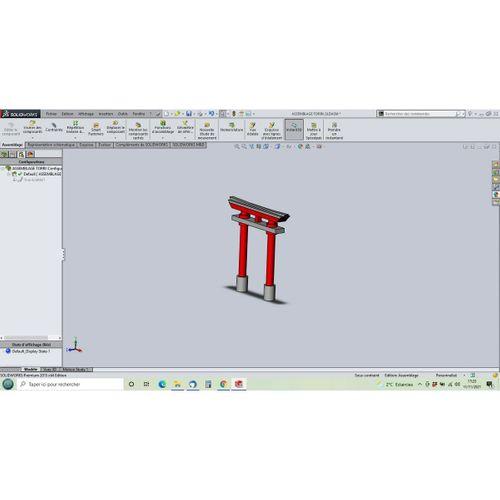Open the Fichier menu
The image size is (500, 500).
(51, 114)
